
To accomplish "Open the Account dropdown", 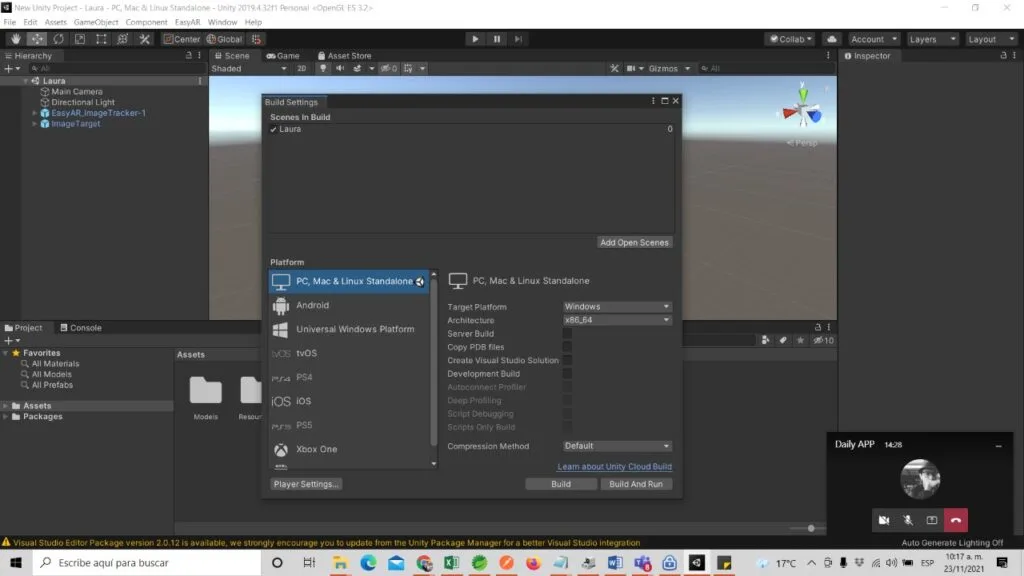I will [873, 39].
